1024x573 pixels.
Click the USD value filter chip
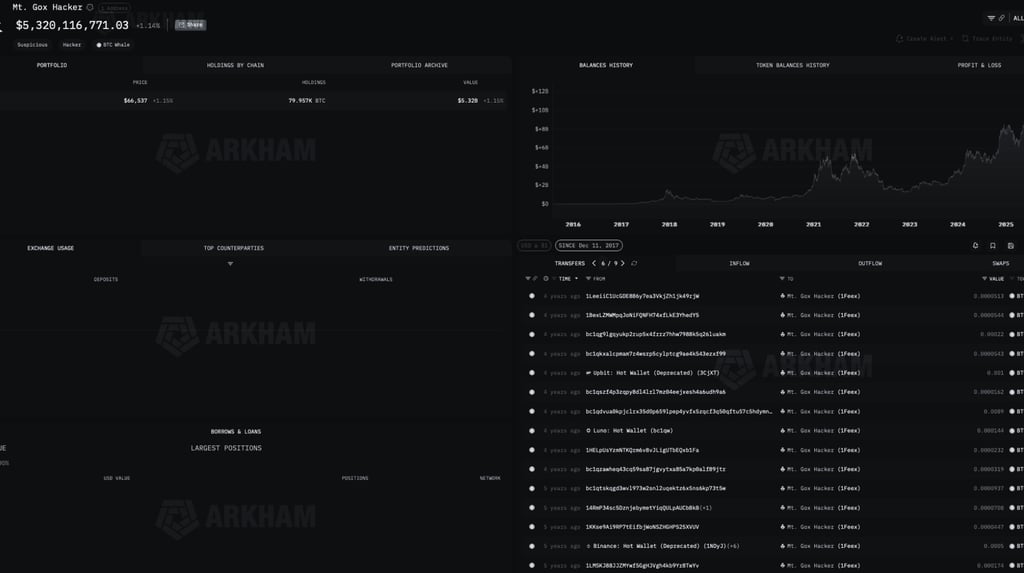[534, 246]
